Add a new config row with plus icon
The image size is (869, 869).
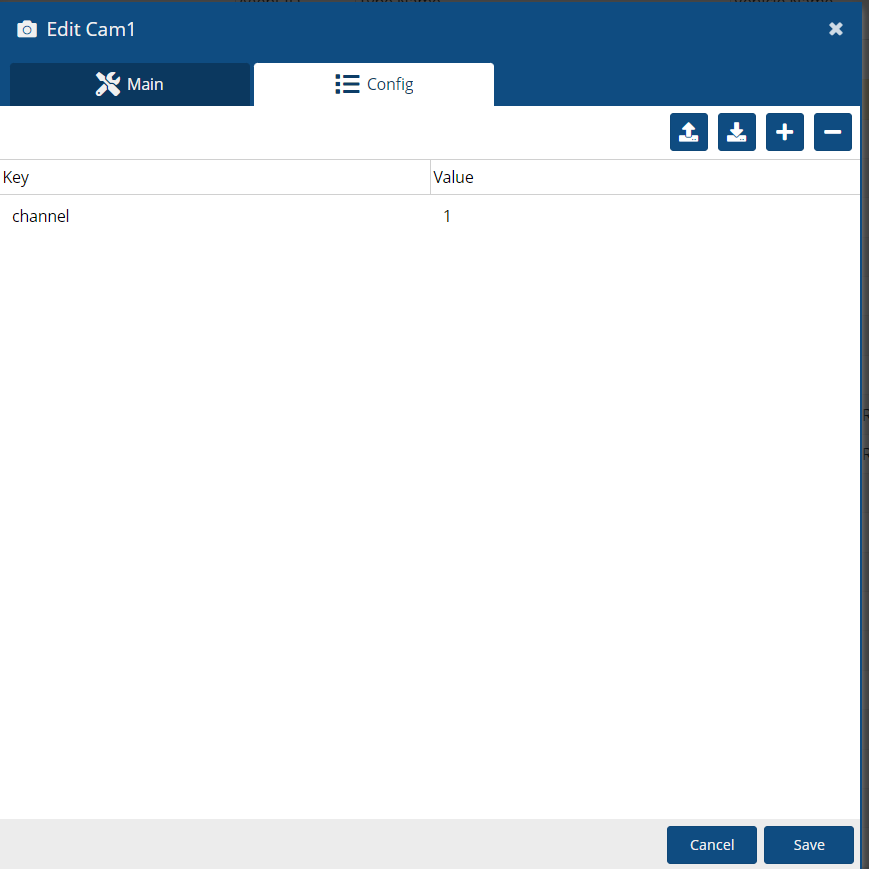tap(784, 132)
